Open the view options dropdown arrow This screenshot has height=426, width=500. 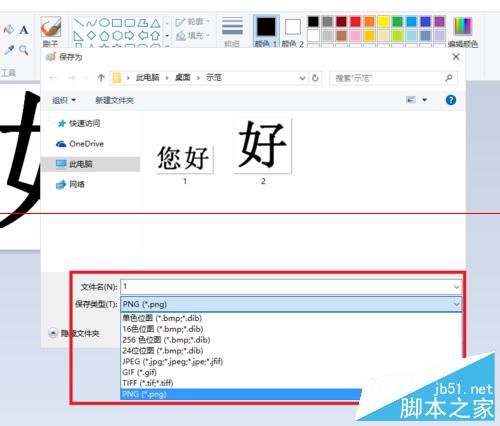pos(425,100)
